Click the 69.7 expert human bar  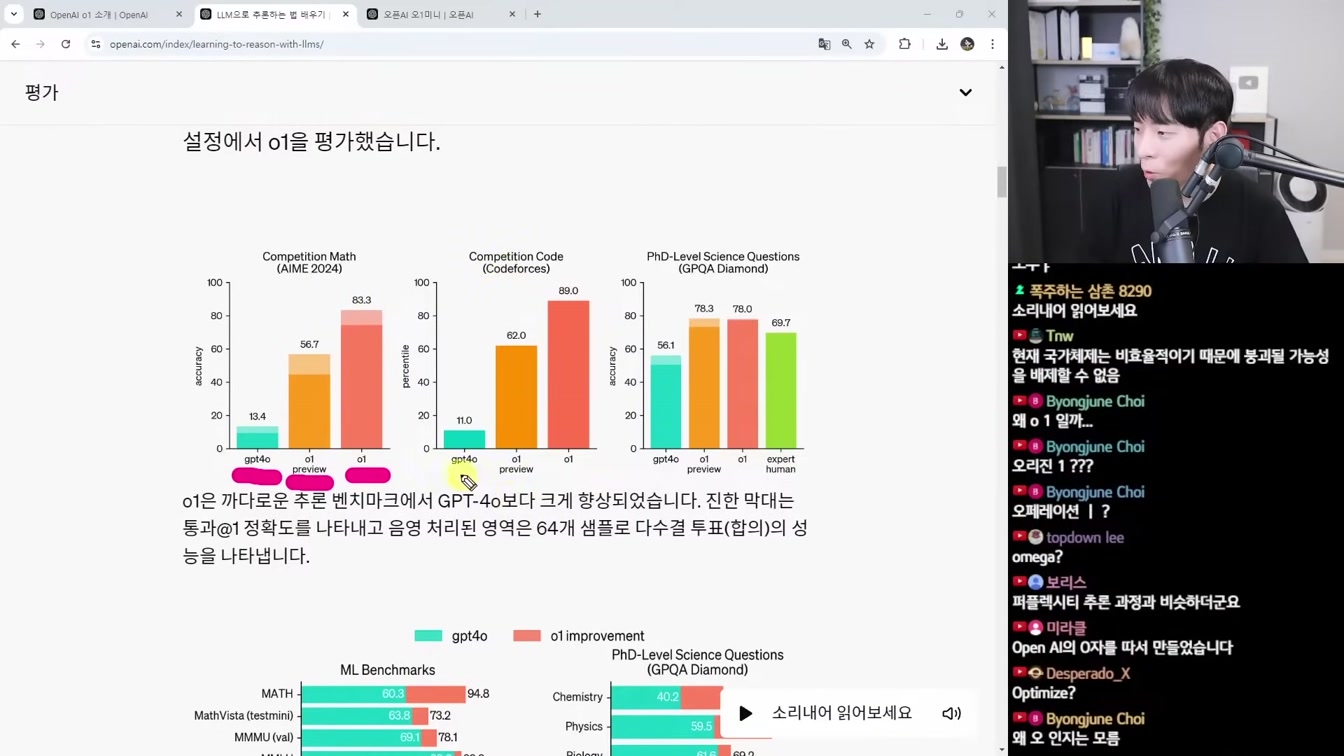[x=781, y=390]
